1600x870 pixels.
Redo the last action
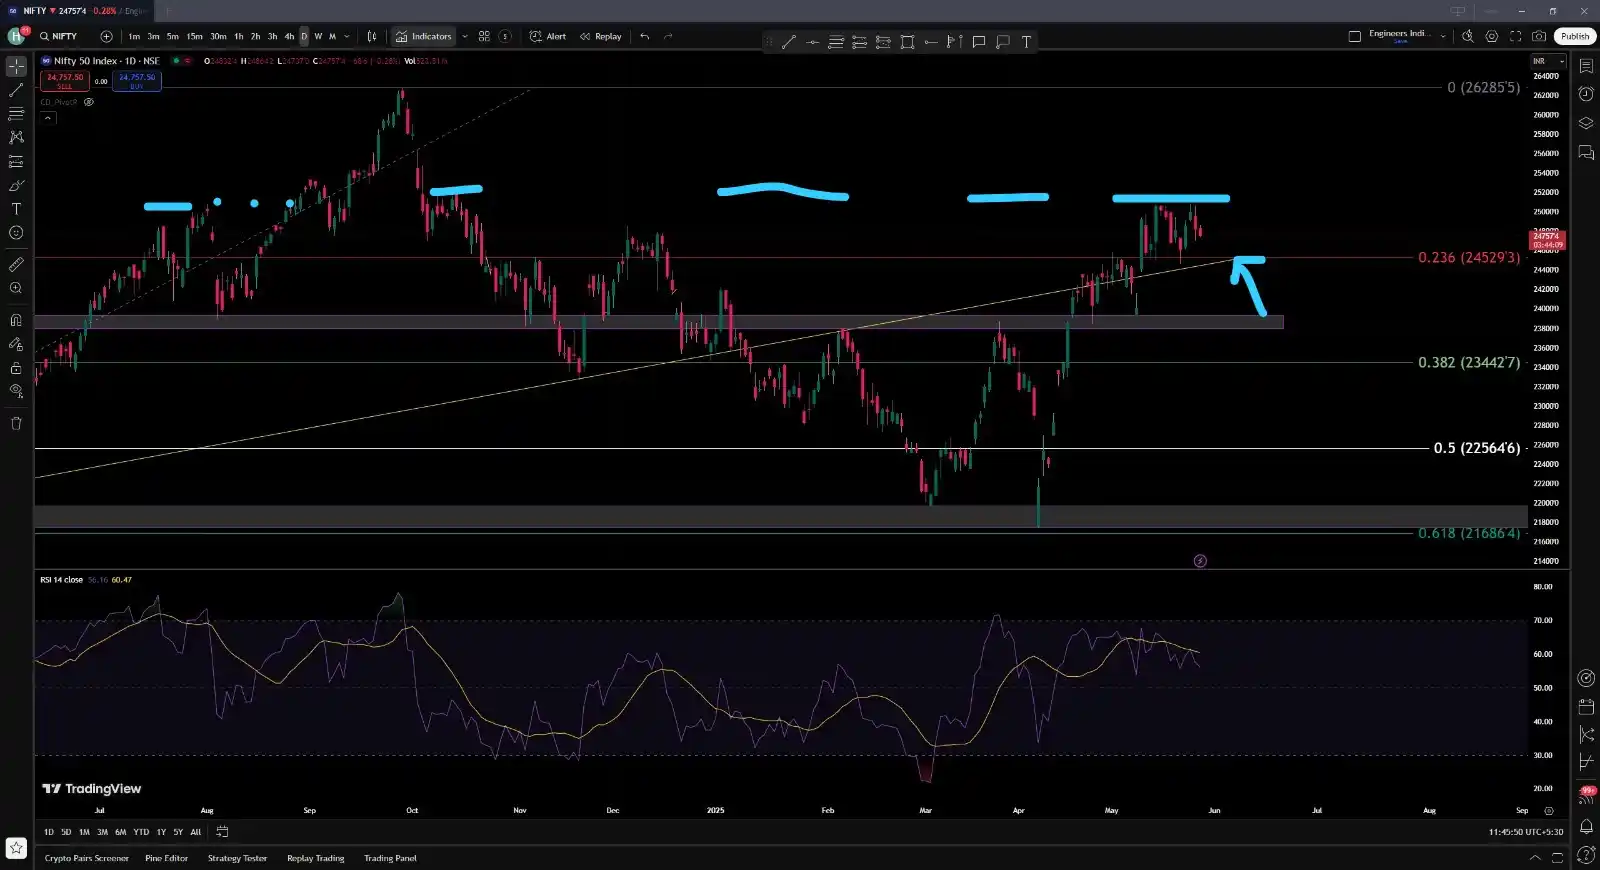[x=668, y=36]
